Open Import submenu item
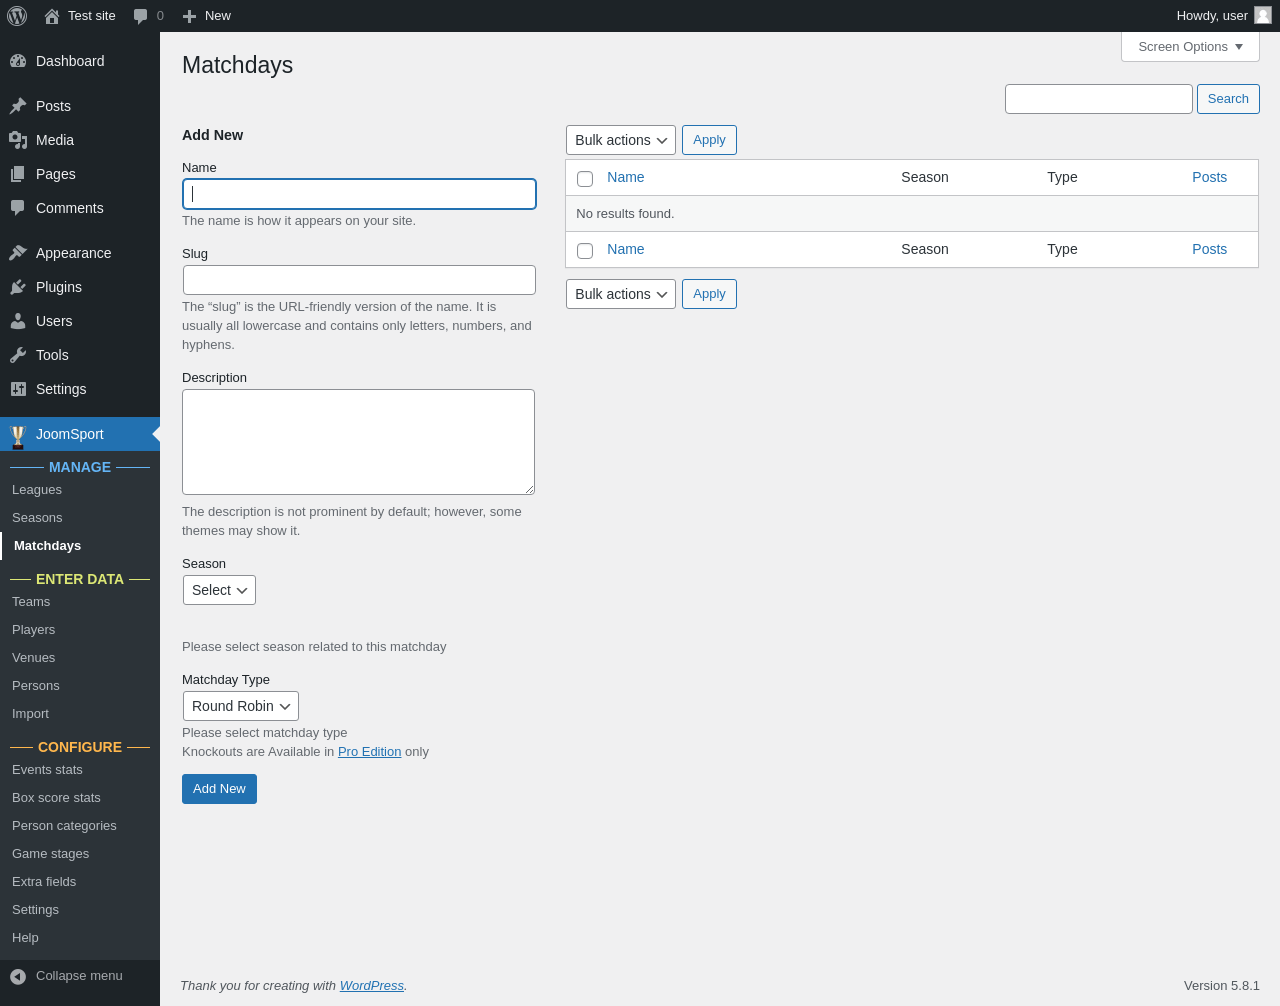Image resolution: width=1280 pixels, height=1006 pixels. click(30, 714)
